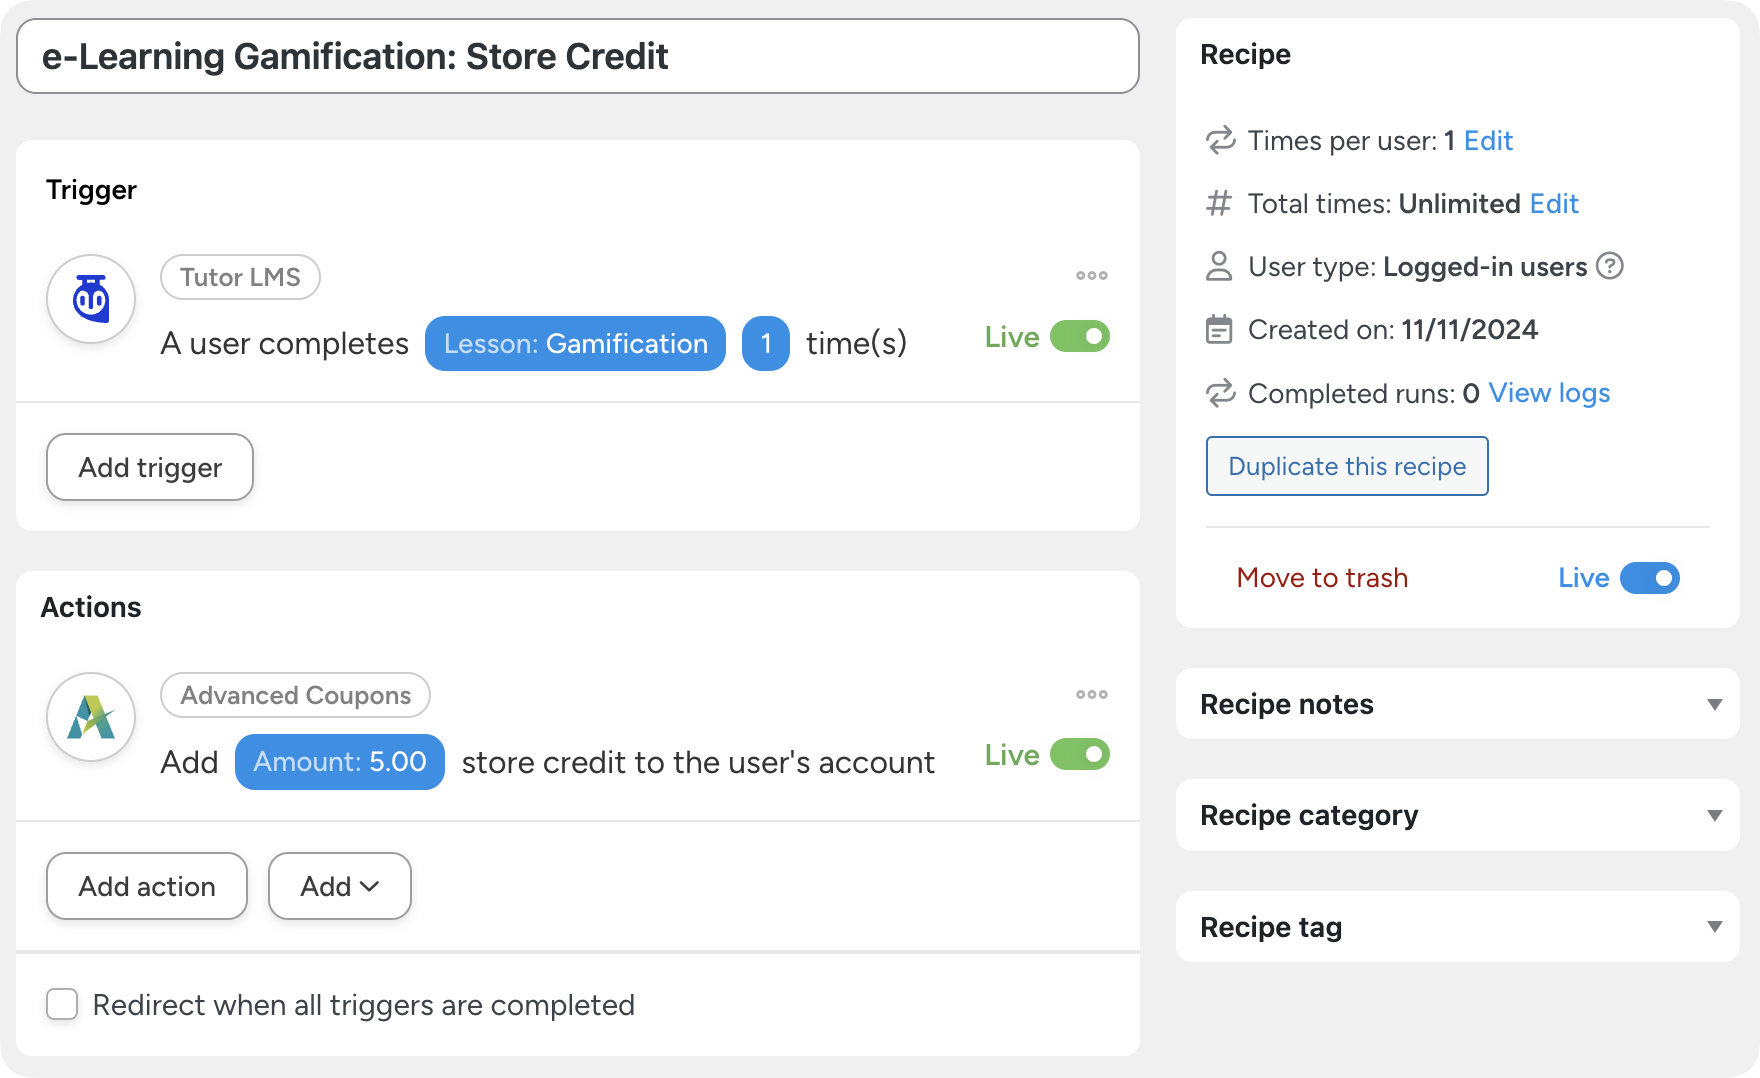
Task: Edit the number of times token showing 1
Action: pos(766,344)
